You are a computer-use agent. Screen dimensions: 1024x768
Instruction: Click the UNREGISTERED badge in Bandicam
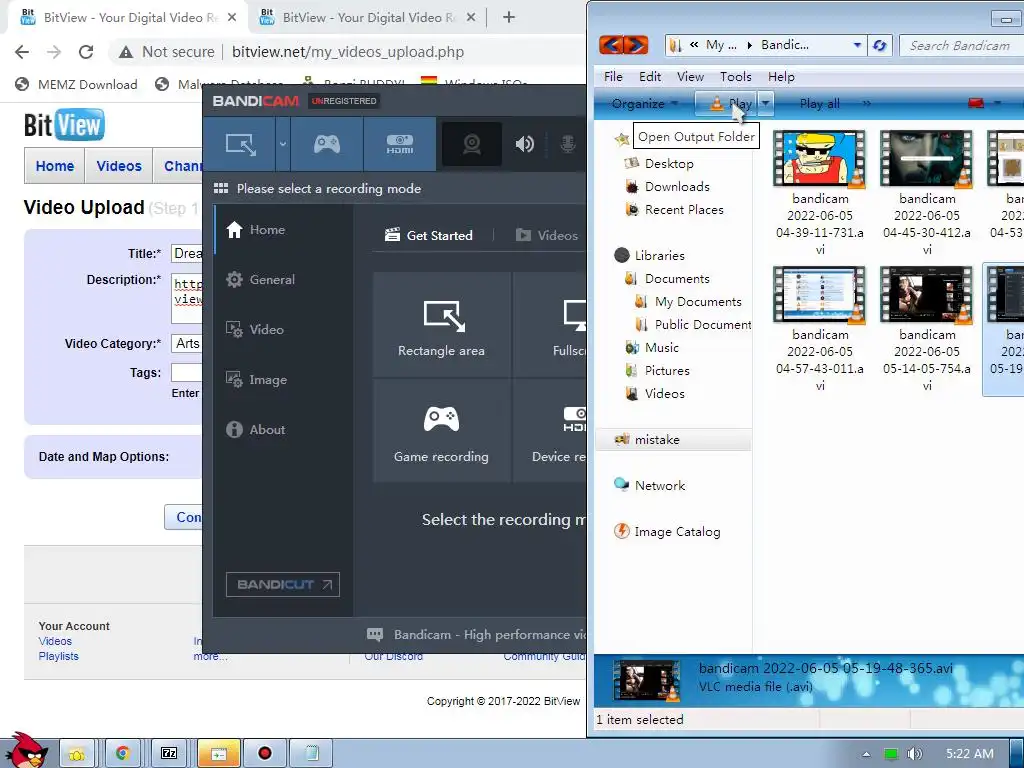(344, 101)
